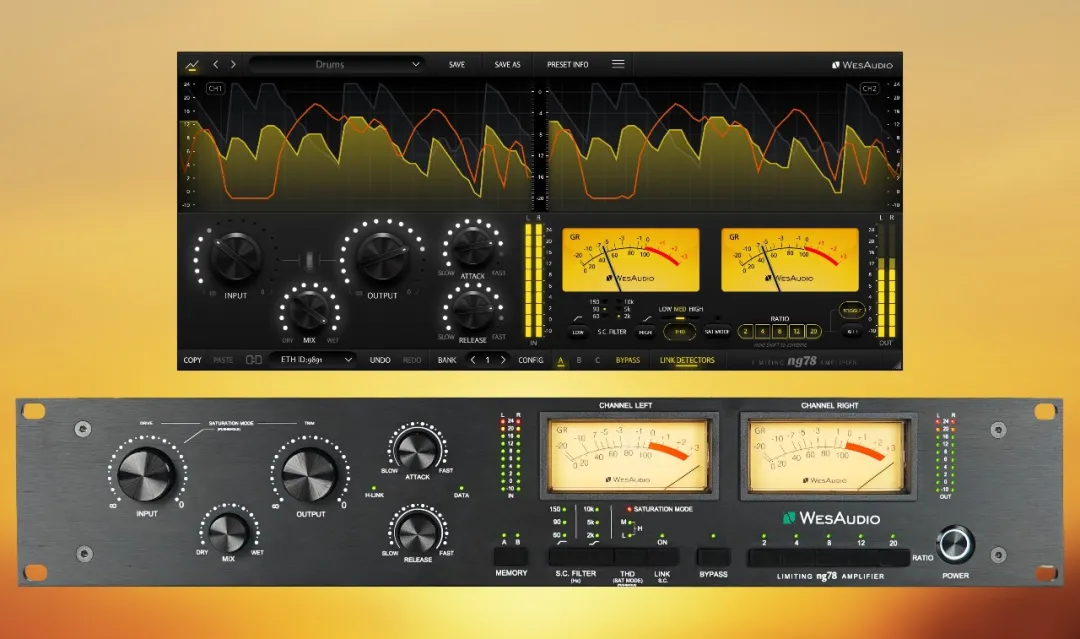Toggle the SAT MODE button
The height and width of the screenshot is (639, 1080).
[x=717, y=332]
